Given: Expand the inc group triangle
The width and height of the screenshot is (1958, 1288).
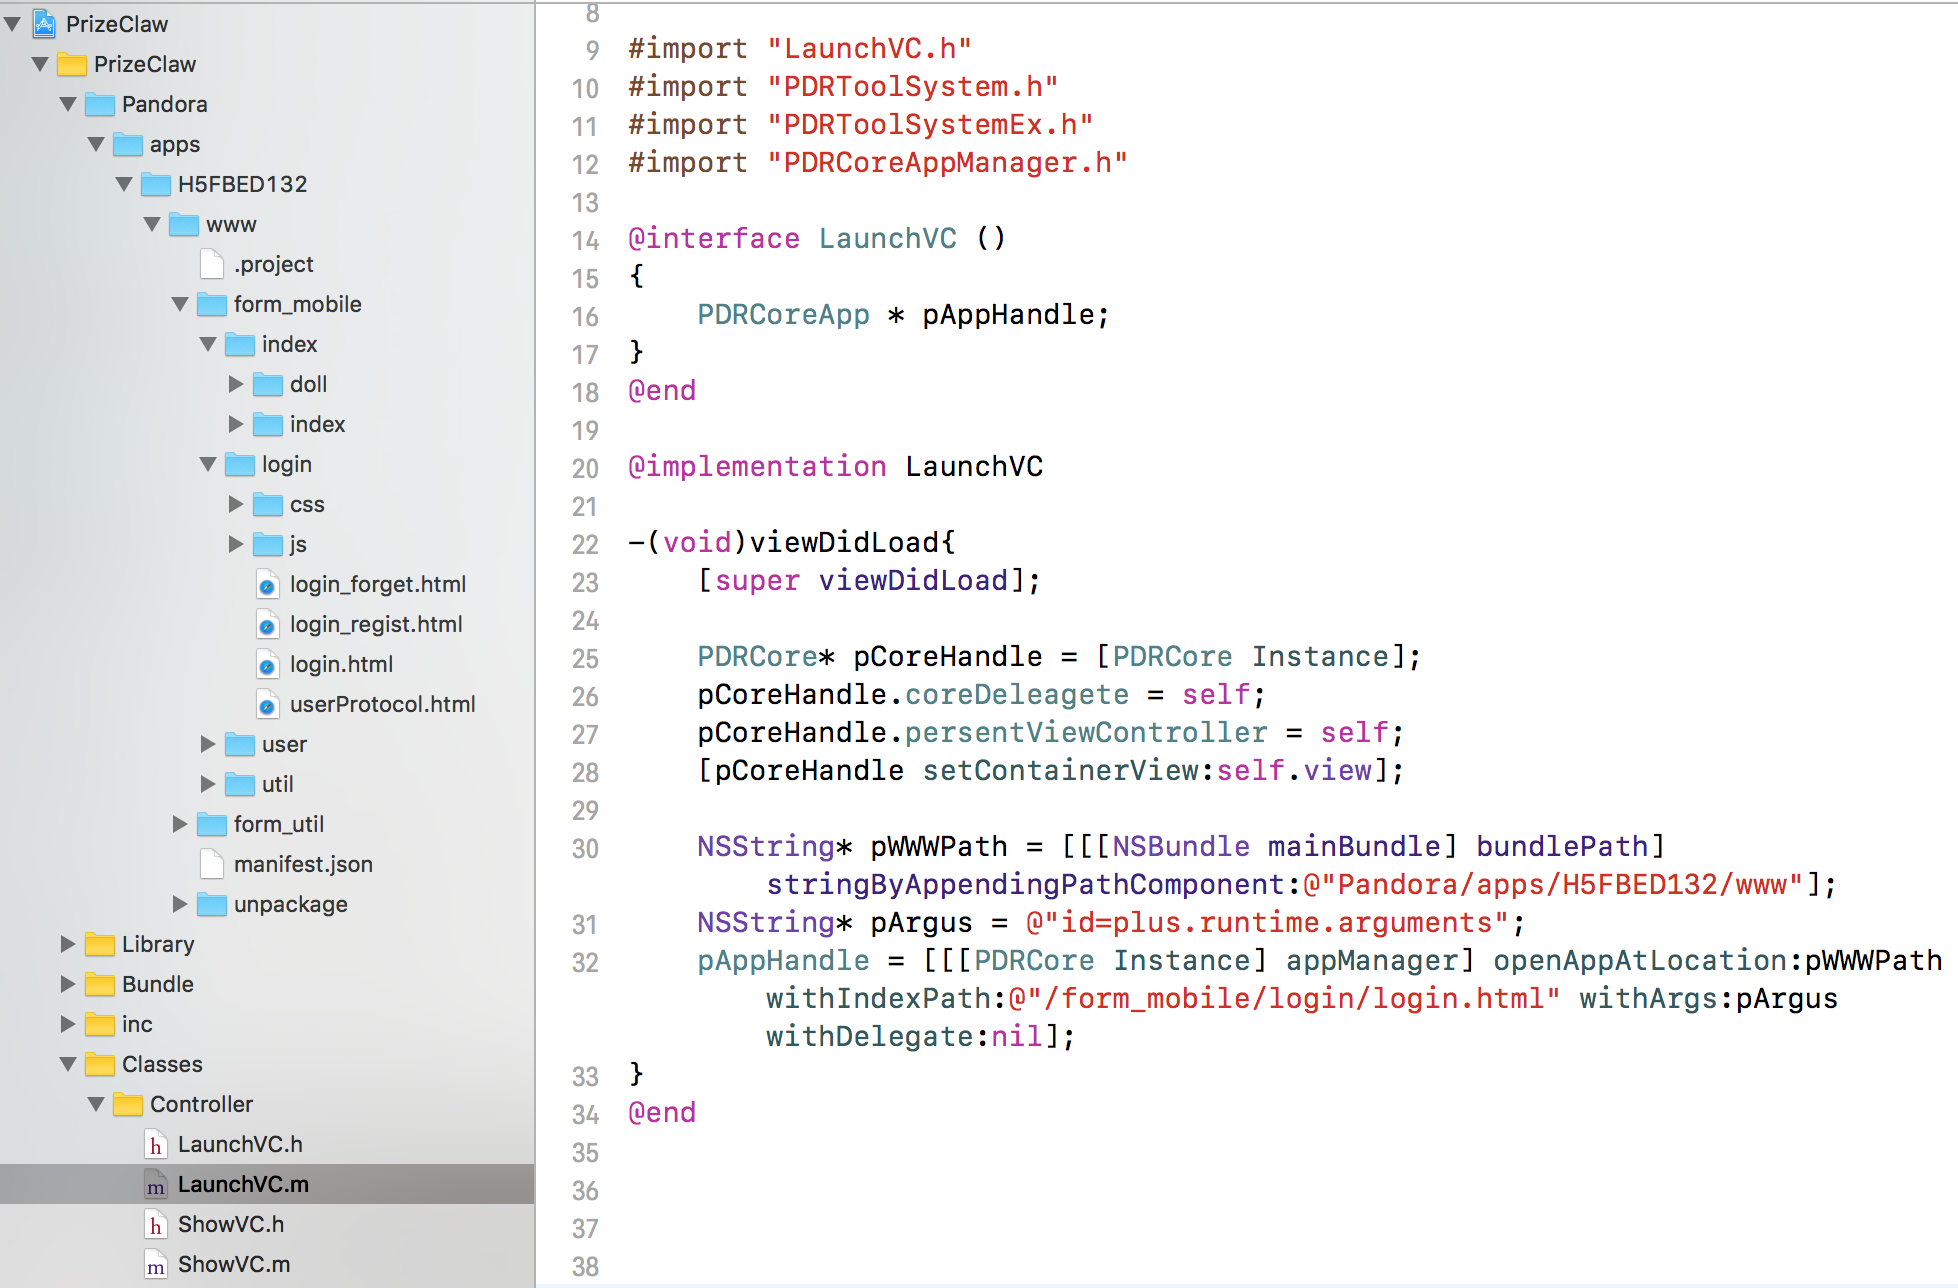Looking at the screenshot, I should [68, 1024].
